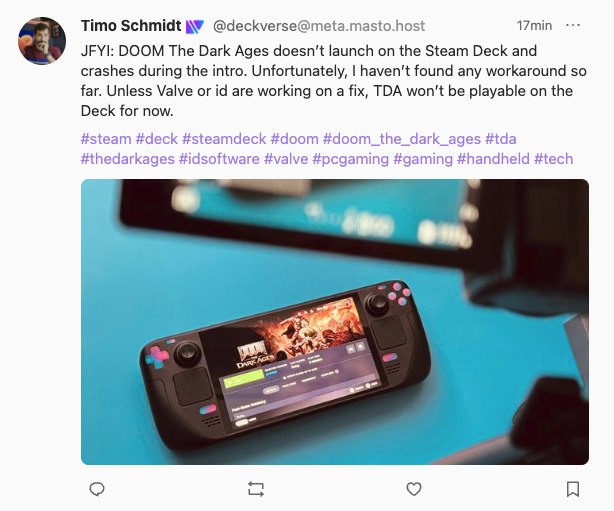This screenshot has height=511, width=614.
Task: Open the #pcgaming hashtag
Action: (x=351, y=159)
